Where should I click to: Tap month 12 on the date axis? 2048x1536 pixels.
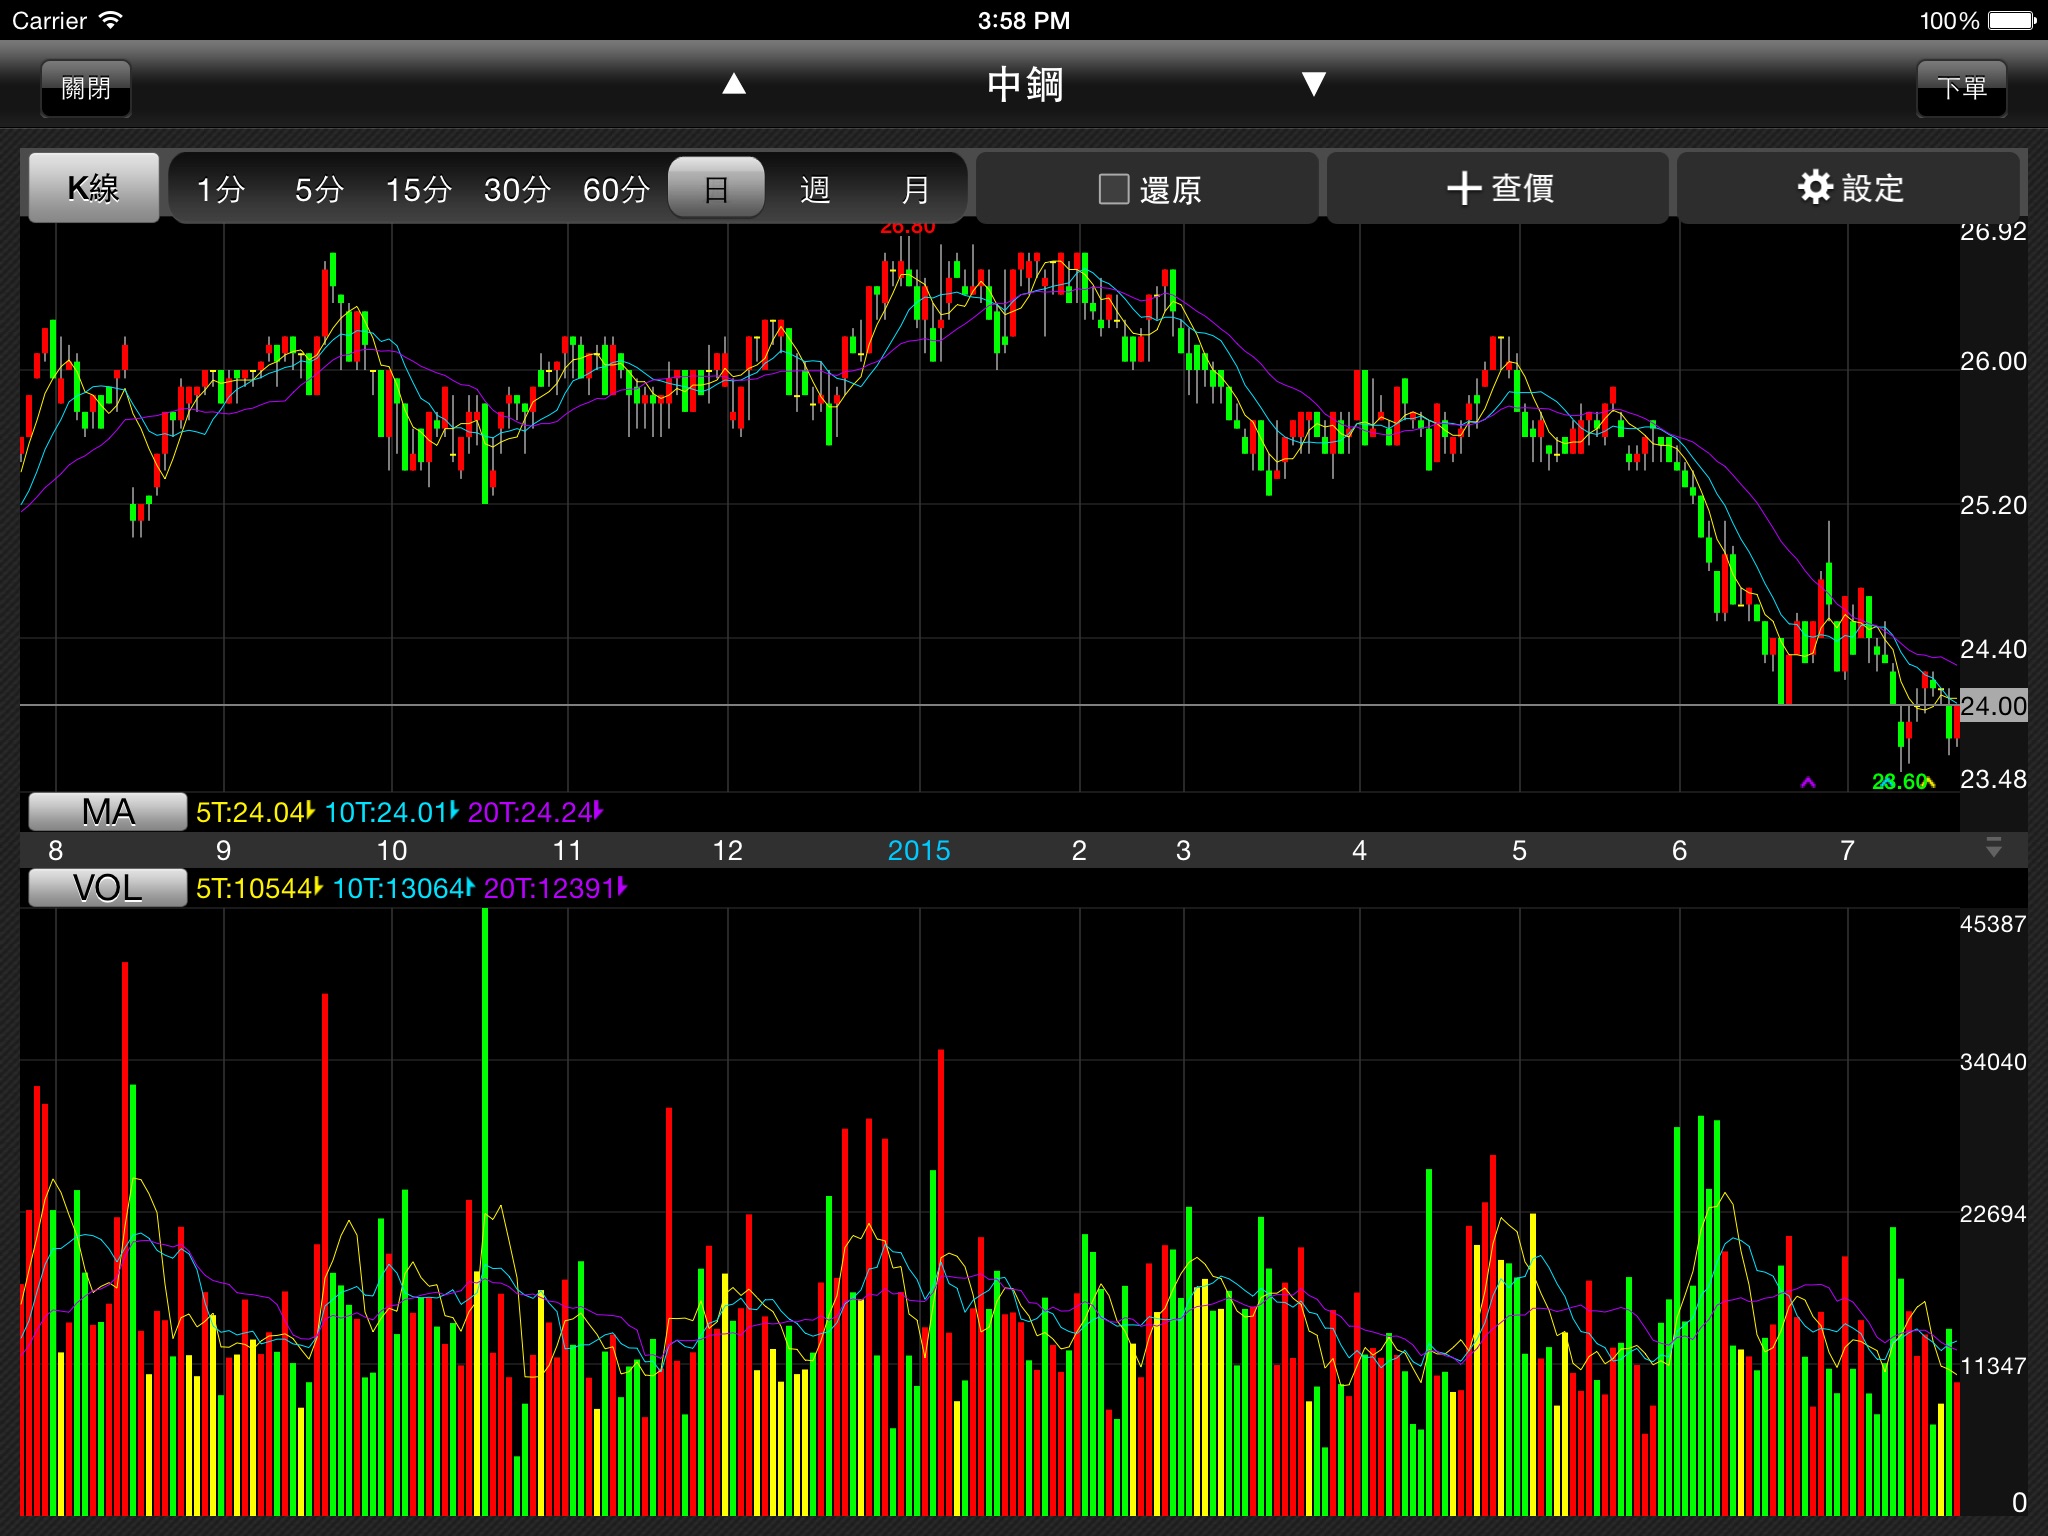coord(728,851)
